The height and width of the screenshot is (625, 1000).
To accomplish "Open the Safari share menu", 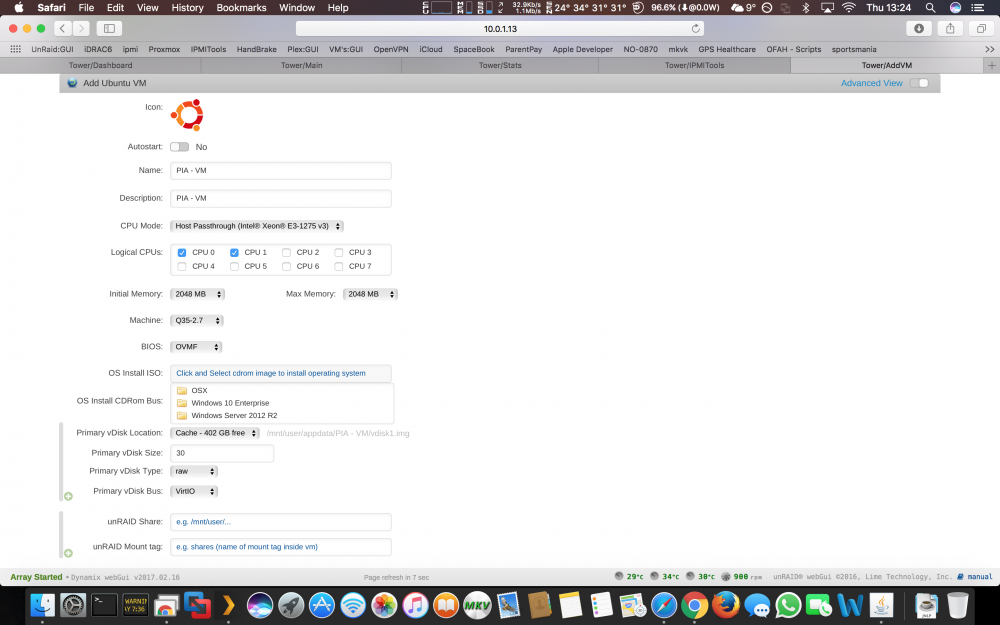I will pyautogui.click(x=950, y=28).
